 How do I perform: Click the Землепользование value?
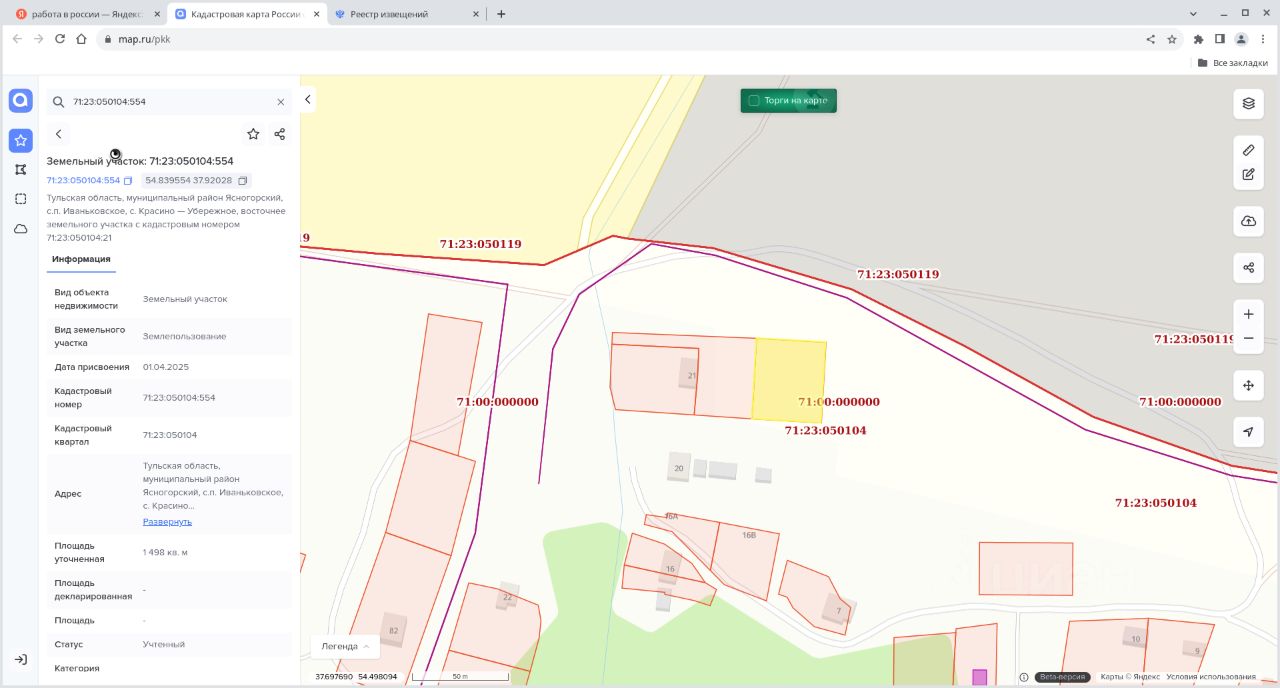point(185,336)
